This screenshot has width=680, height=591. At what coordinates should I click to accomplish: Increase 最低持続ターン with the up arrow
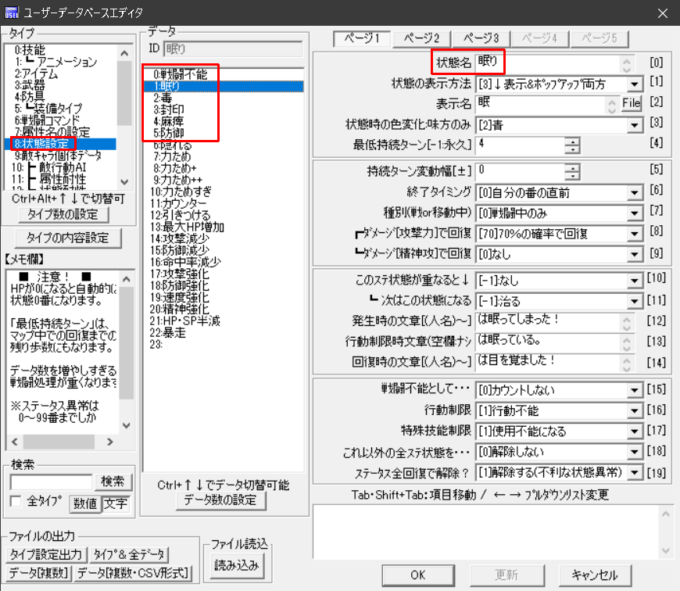coord(572,142)
